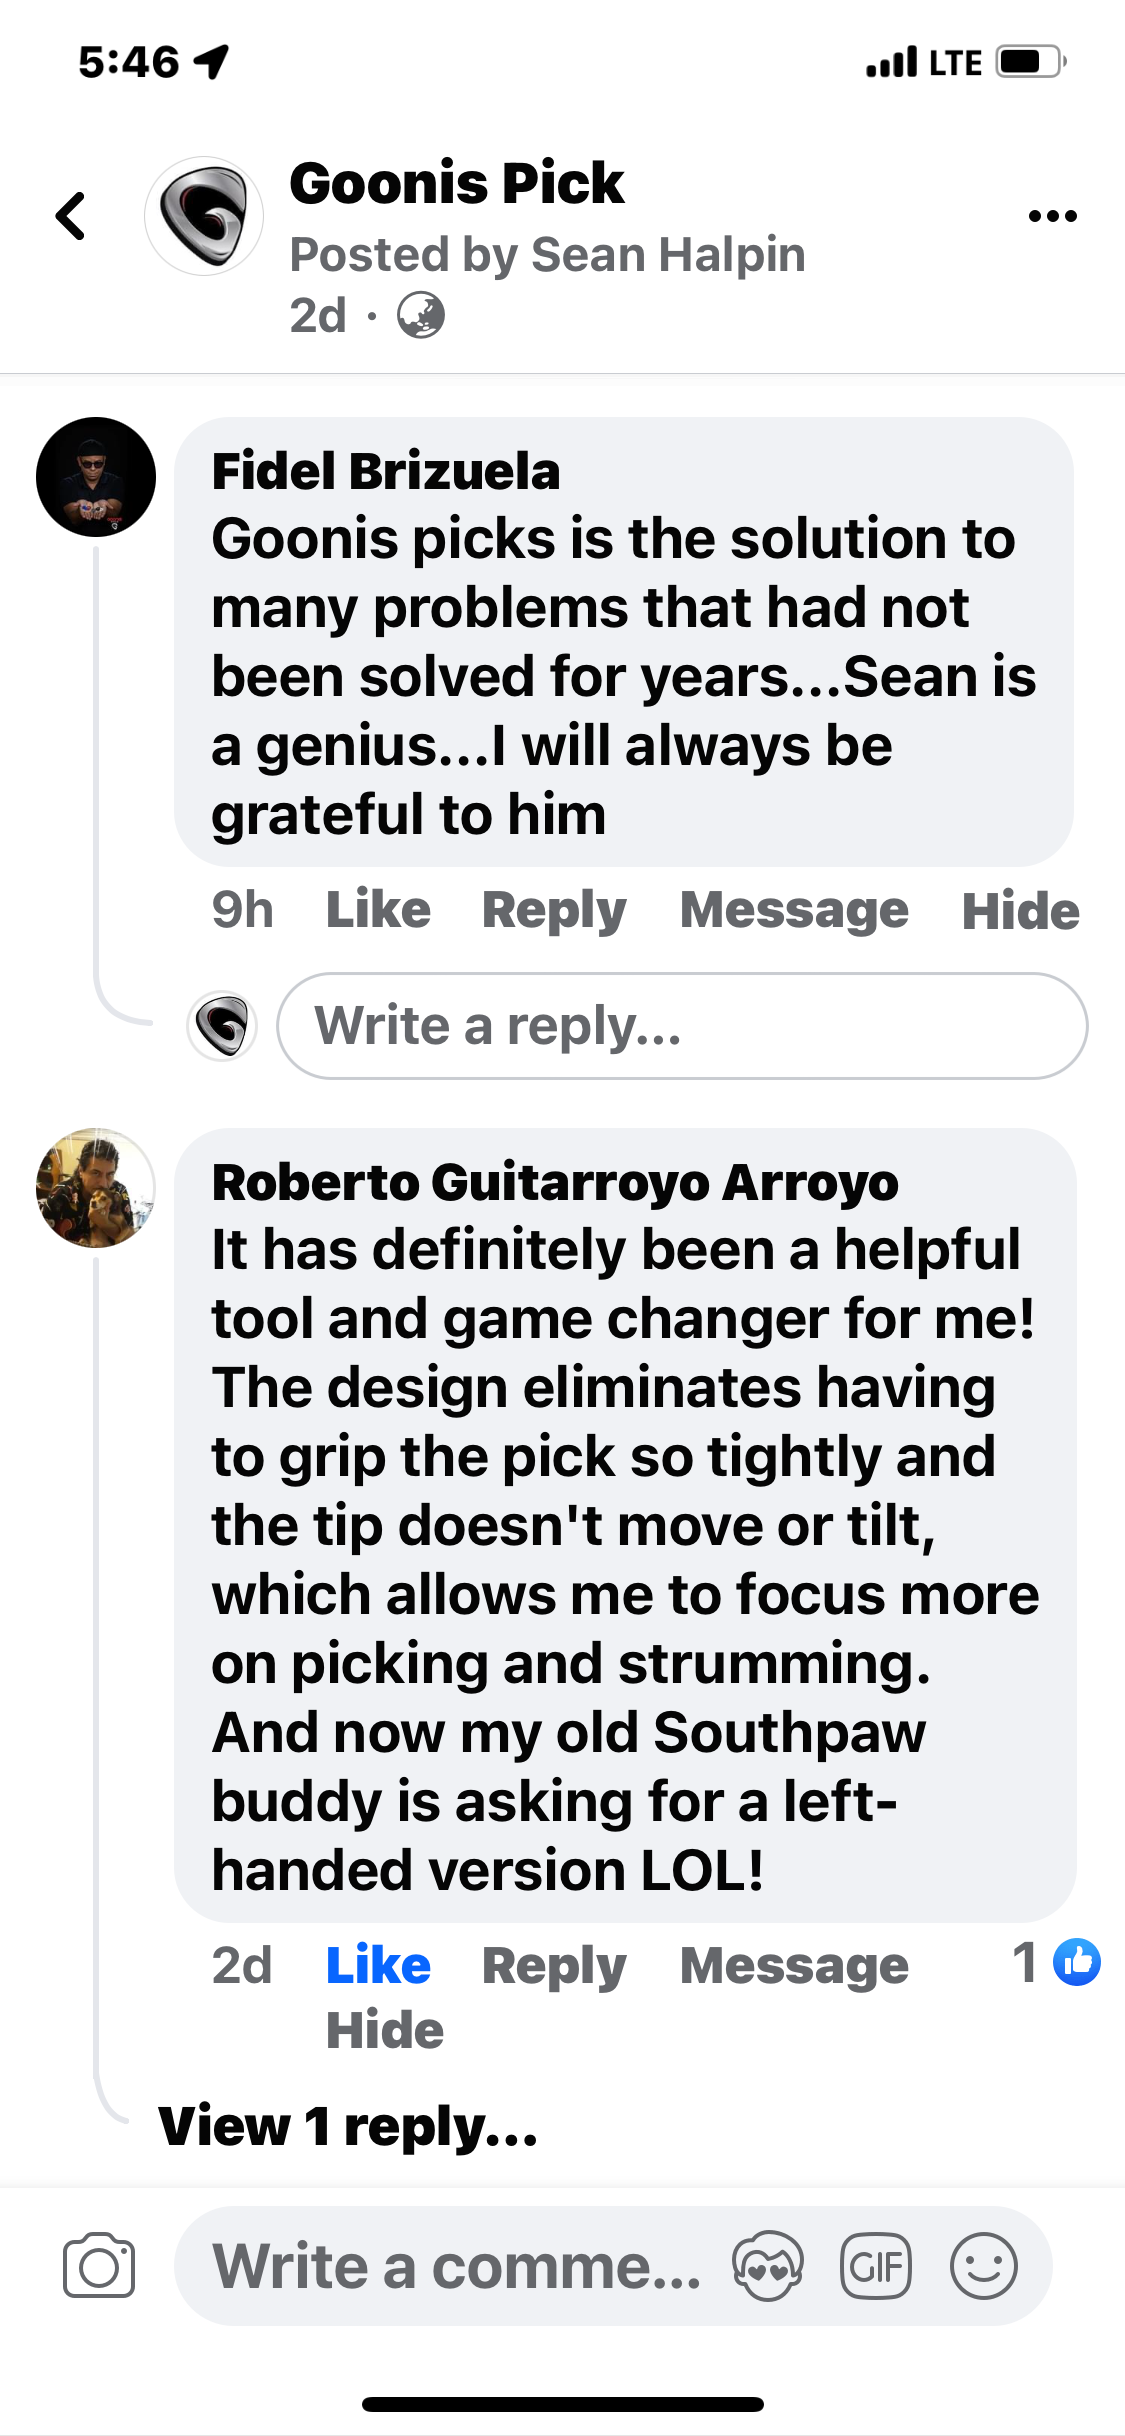Open the avatar sticker picker icon

[x=767, y=2266]
